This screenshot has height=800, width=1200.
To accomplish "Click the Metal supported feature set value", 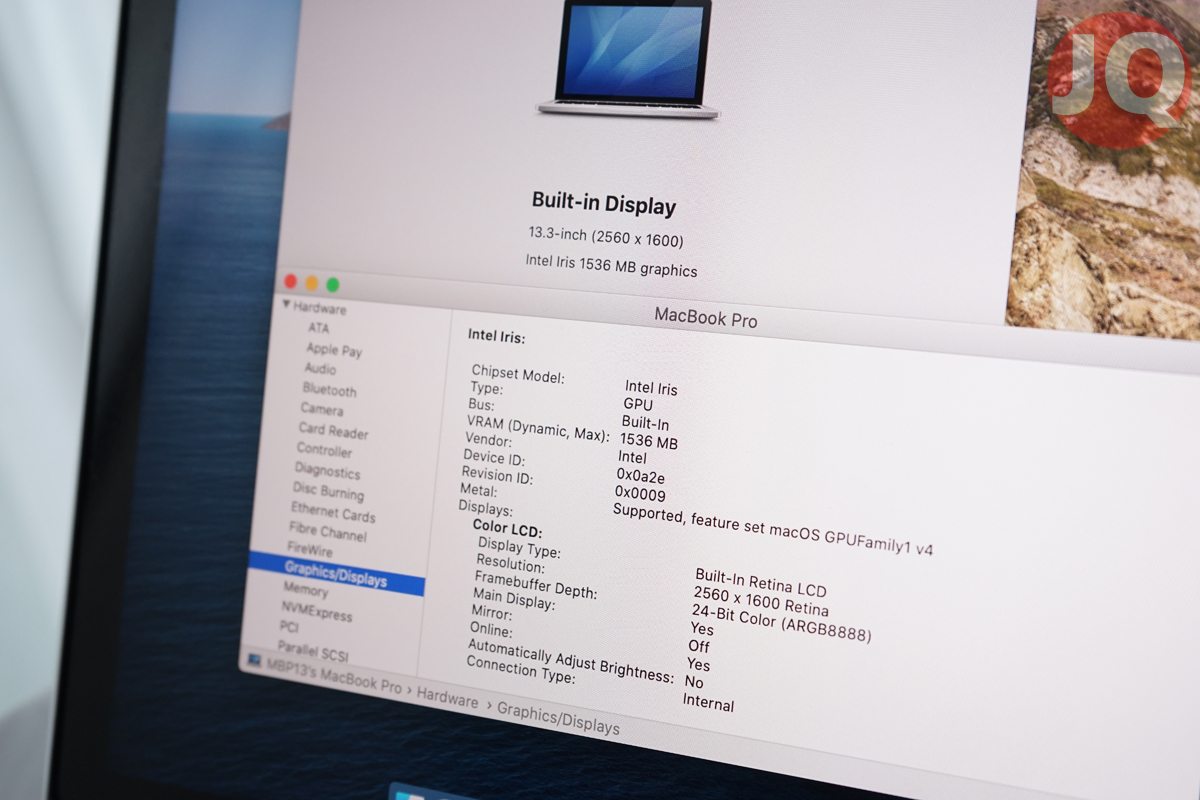I will [772, 528].
